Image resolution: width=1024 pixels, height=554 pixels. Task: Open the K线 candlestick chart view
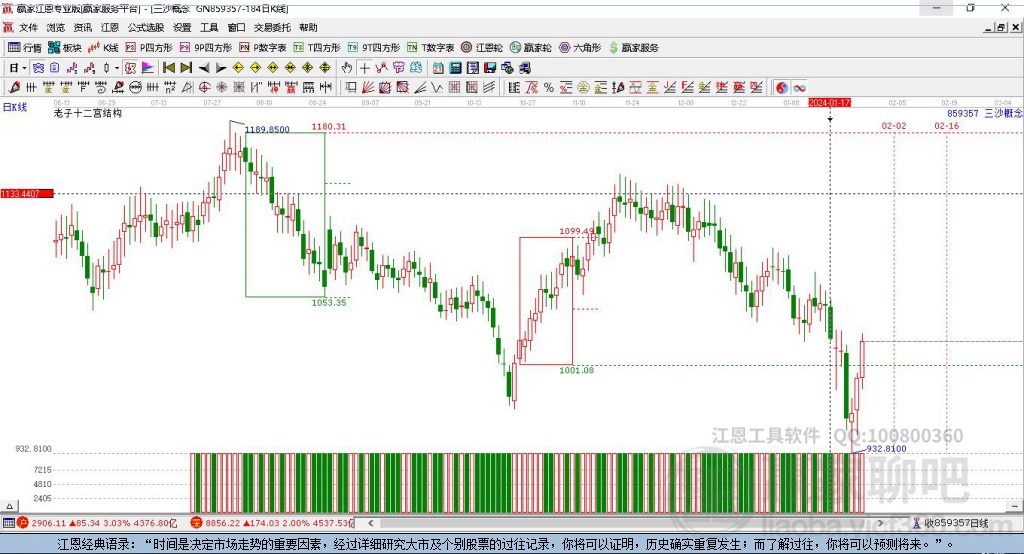(x=104, y=47)
